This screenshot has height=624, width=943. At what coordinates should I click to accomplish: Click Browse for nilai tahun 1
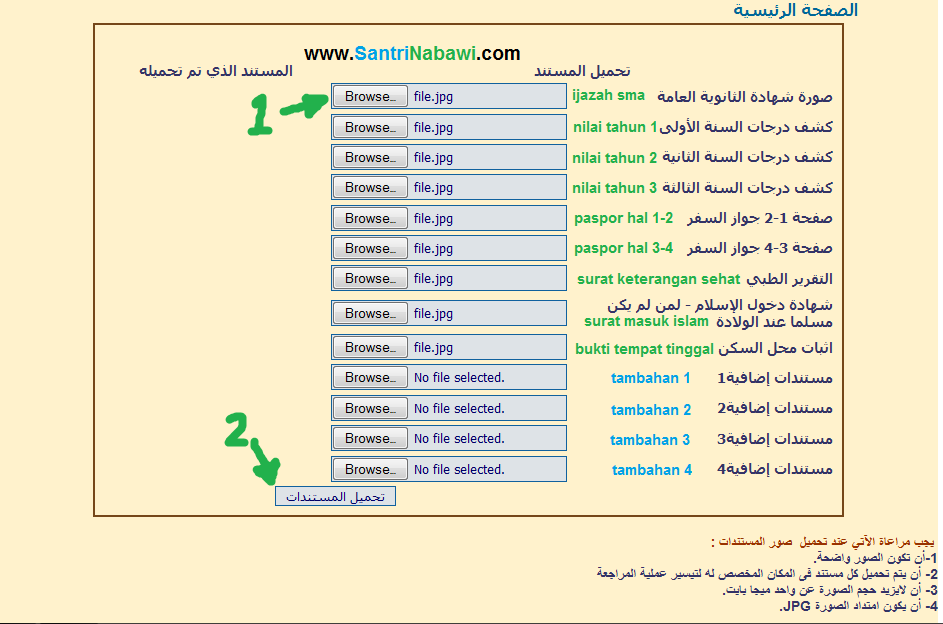[370, 127]
